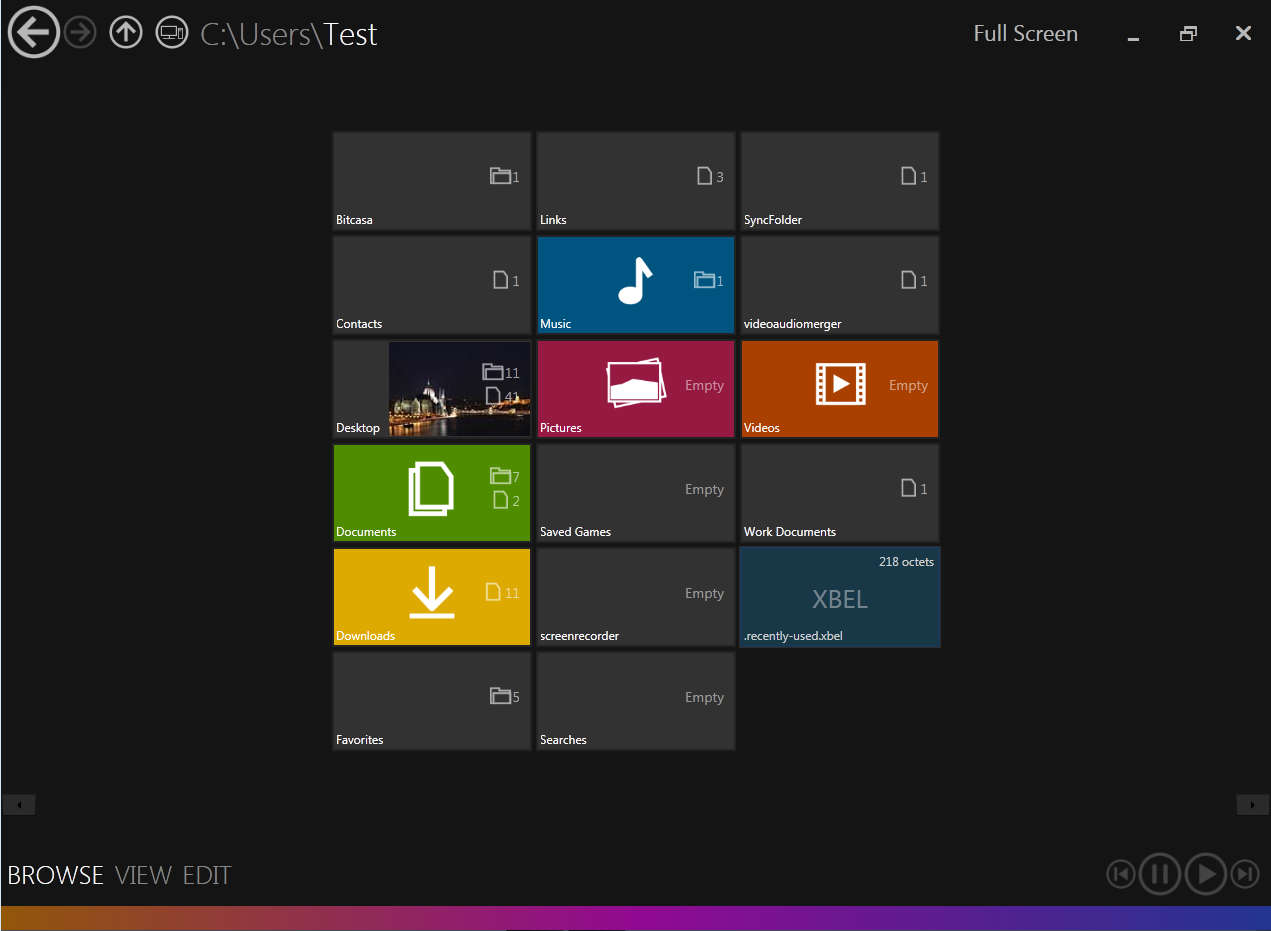
Task: Go back with the large back arrow
Action: click(x=33, y=33)
